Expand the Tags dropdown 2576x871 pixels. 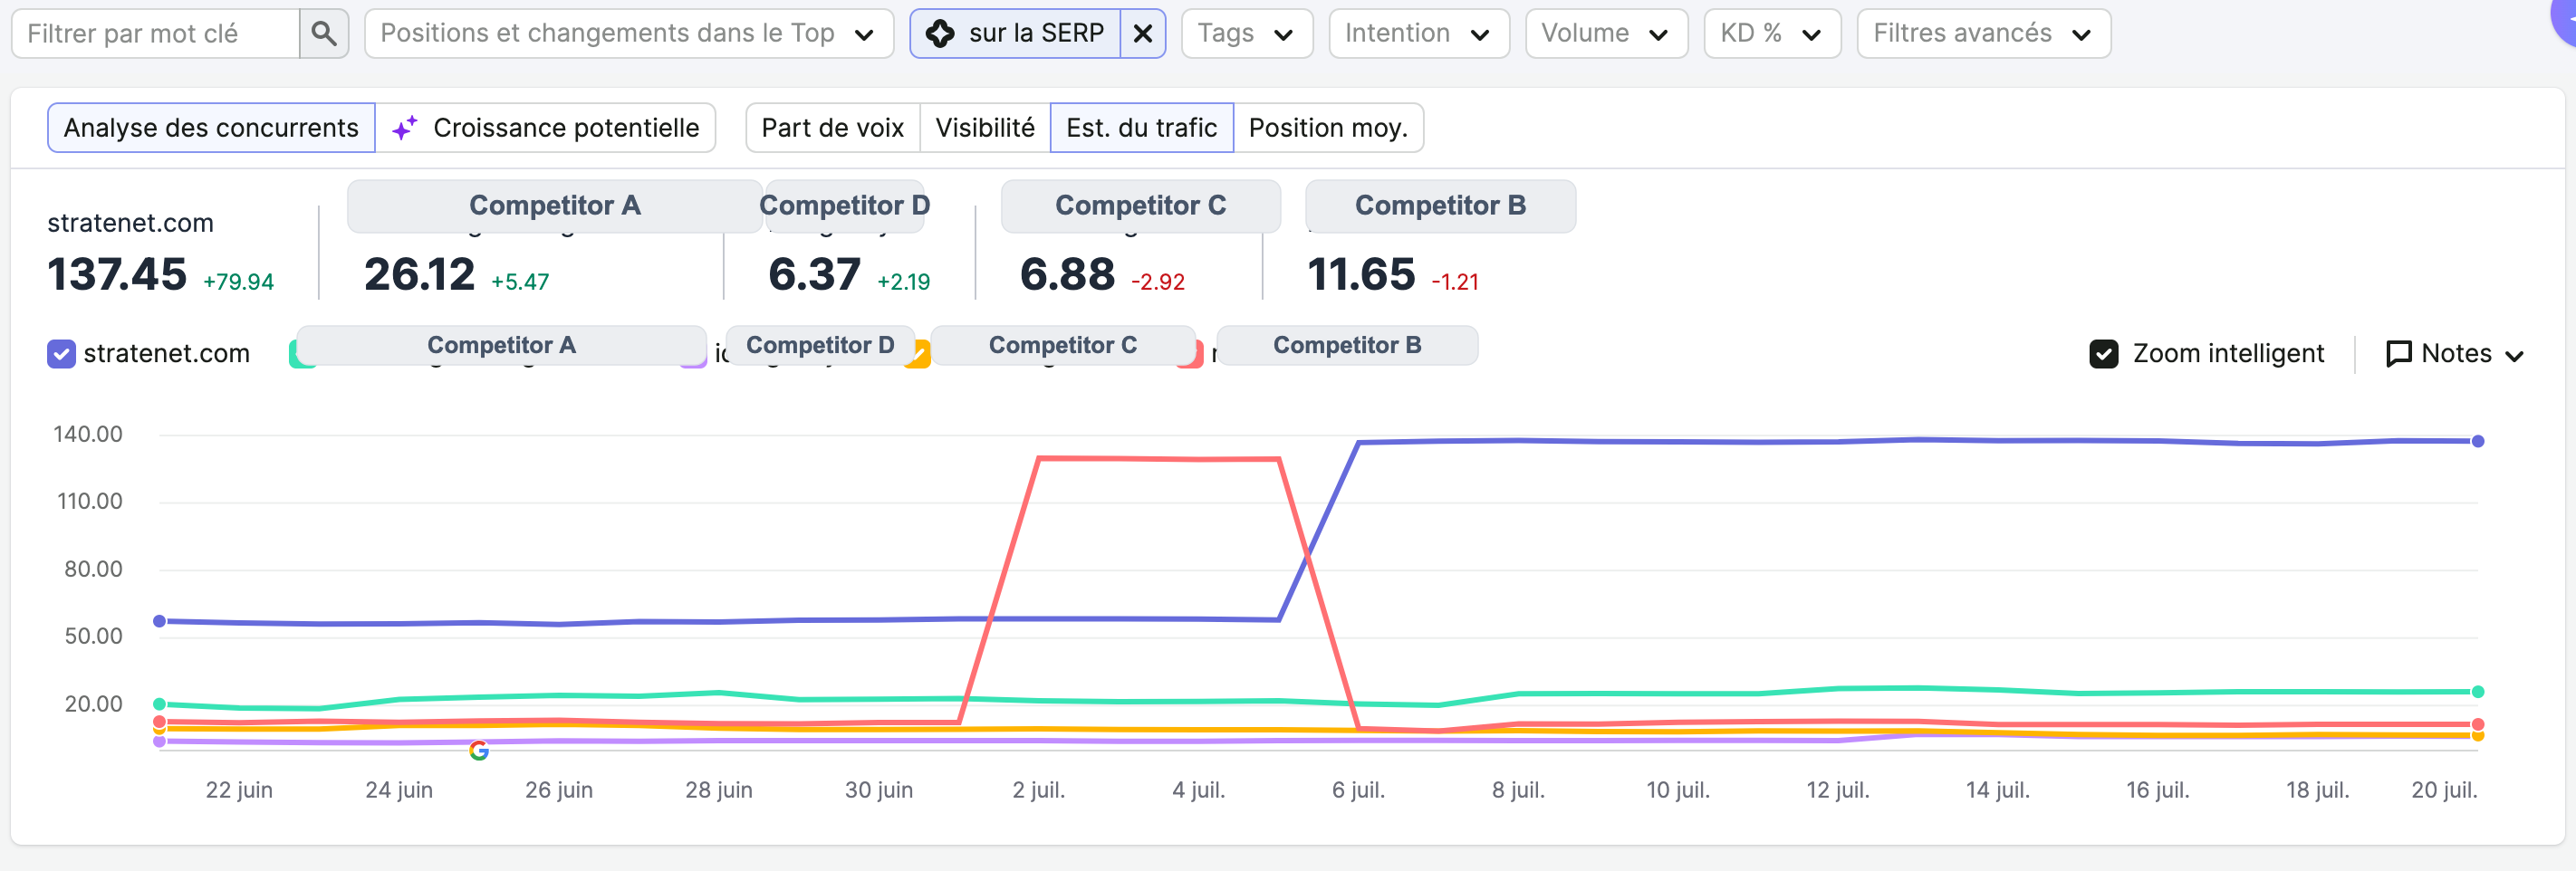1246,33
